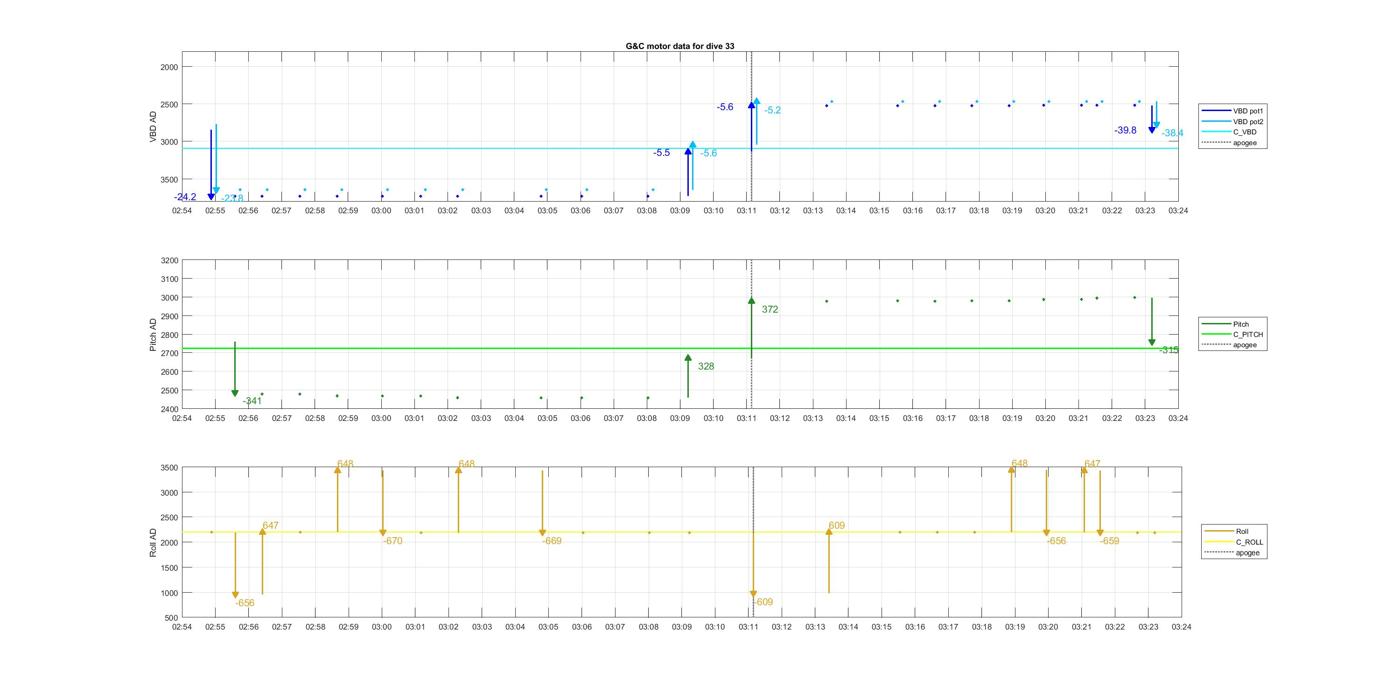
Task: Click the "-39.8" data label
Action: (1126, 130)
